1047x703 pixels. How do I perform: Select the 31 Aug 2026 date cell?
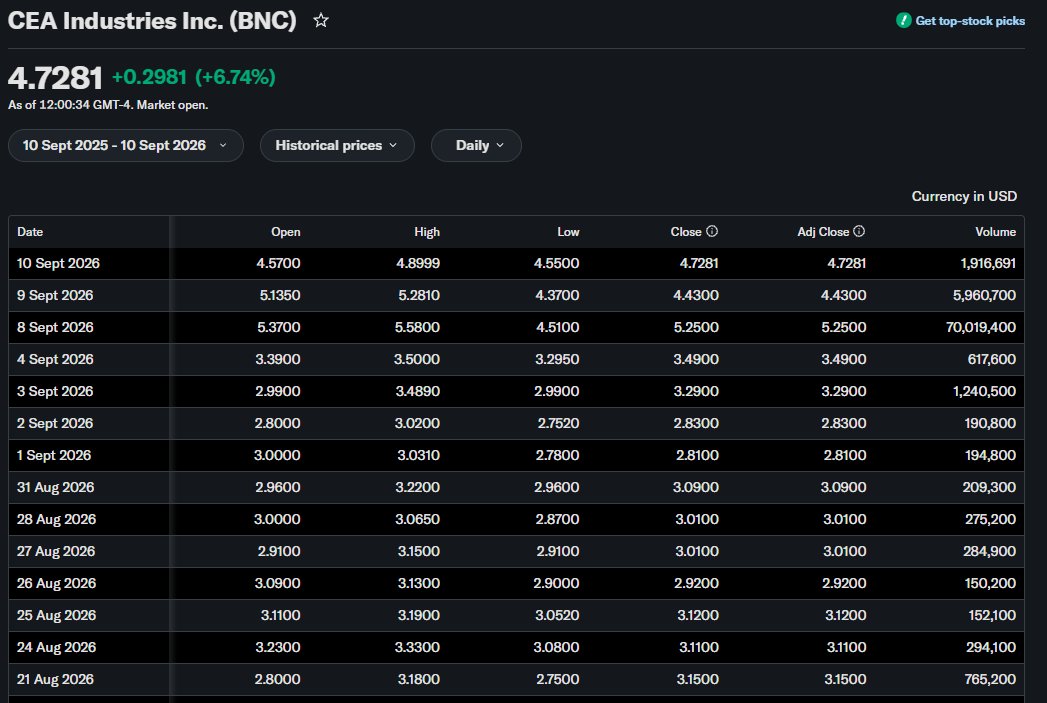click(55, 488)
